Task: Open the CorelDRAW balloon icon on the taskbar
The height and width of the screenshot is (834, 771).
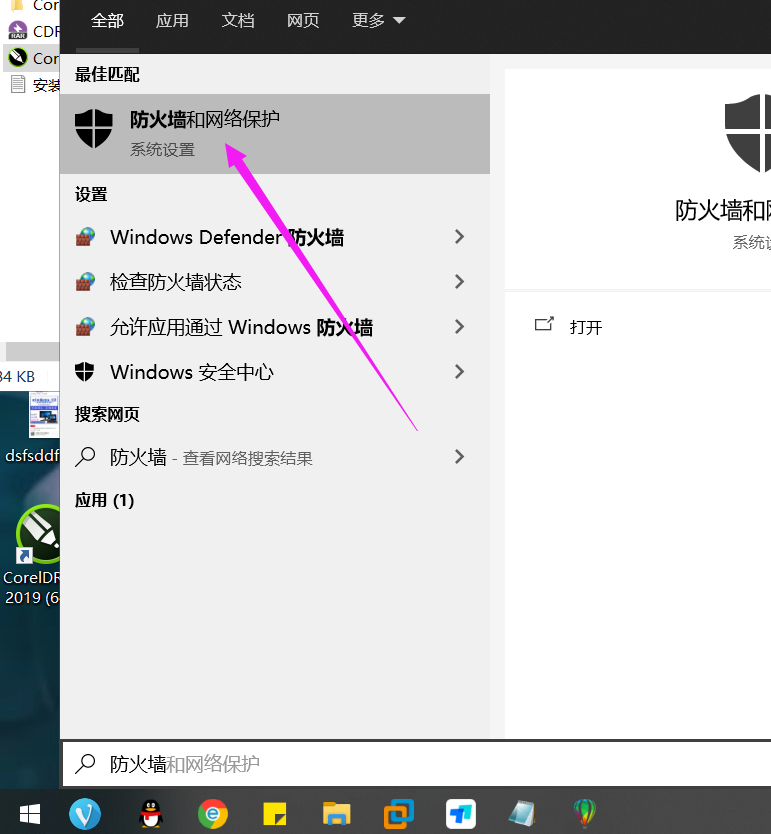Action: coord(585,814)
